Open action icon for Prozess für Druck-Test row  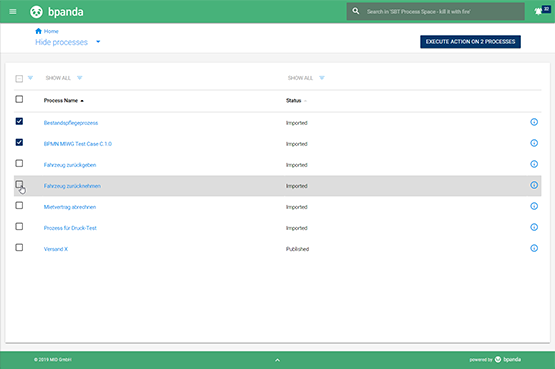[534, 227]
